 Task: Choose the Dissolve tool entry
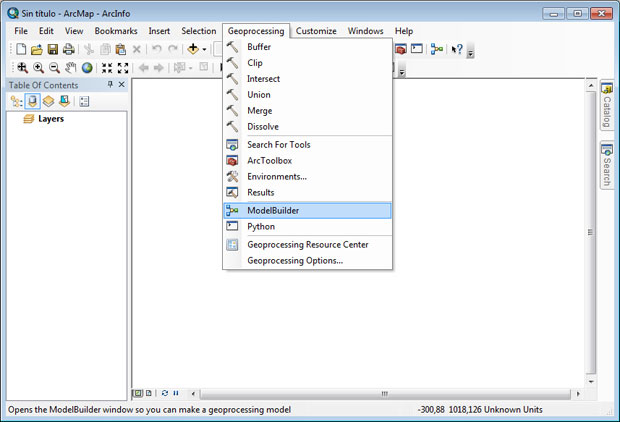[x=308, y=127]
